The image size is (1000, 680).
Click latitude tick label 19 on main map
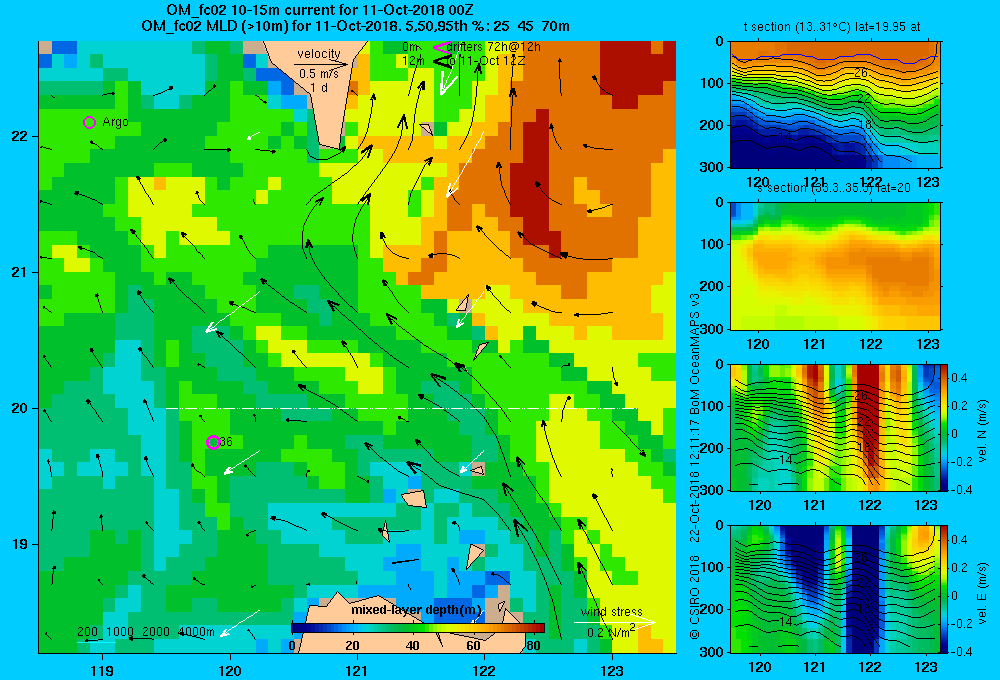[20, 544]
